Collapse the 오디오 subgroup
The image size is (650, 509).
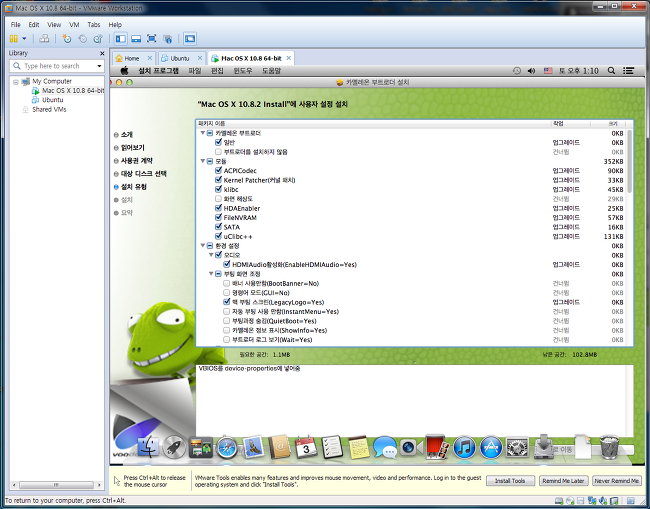(211, 255)
